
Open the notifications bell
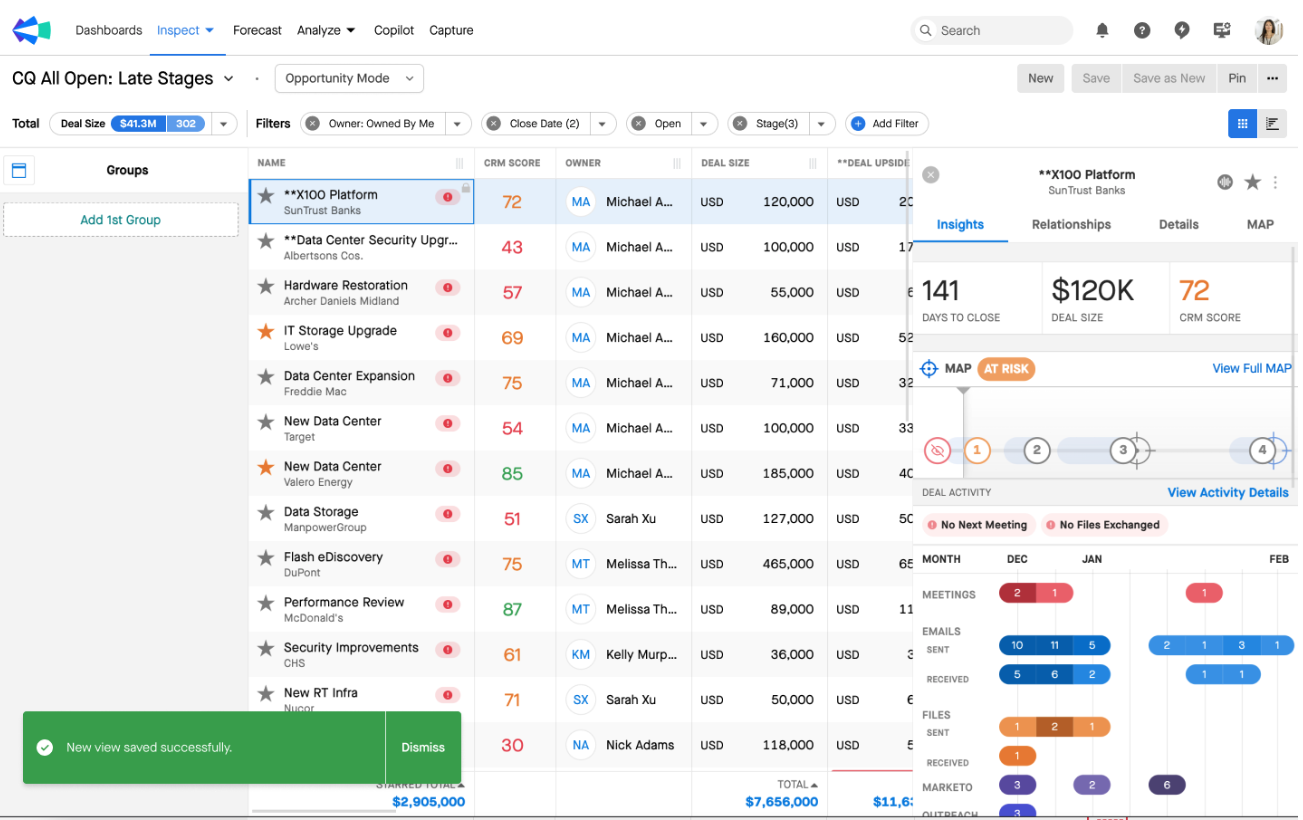click(1102, 30)
